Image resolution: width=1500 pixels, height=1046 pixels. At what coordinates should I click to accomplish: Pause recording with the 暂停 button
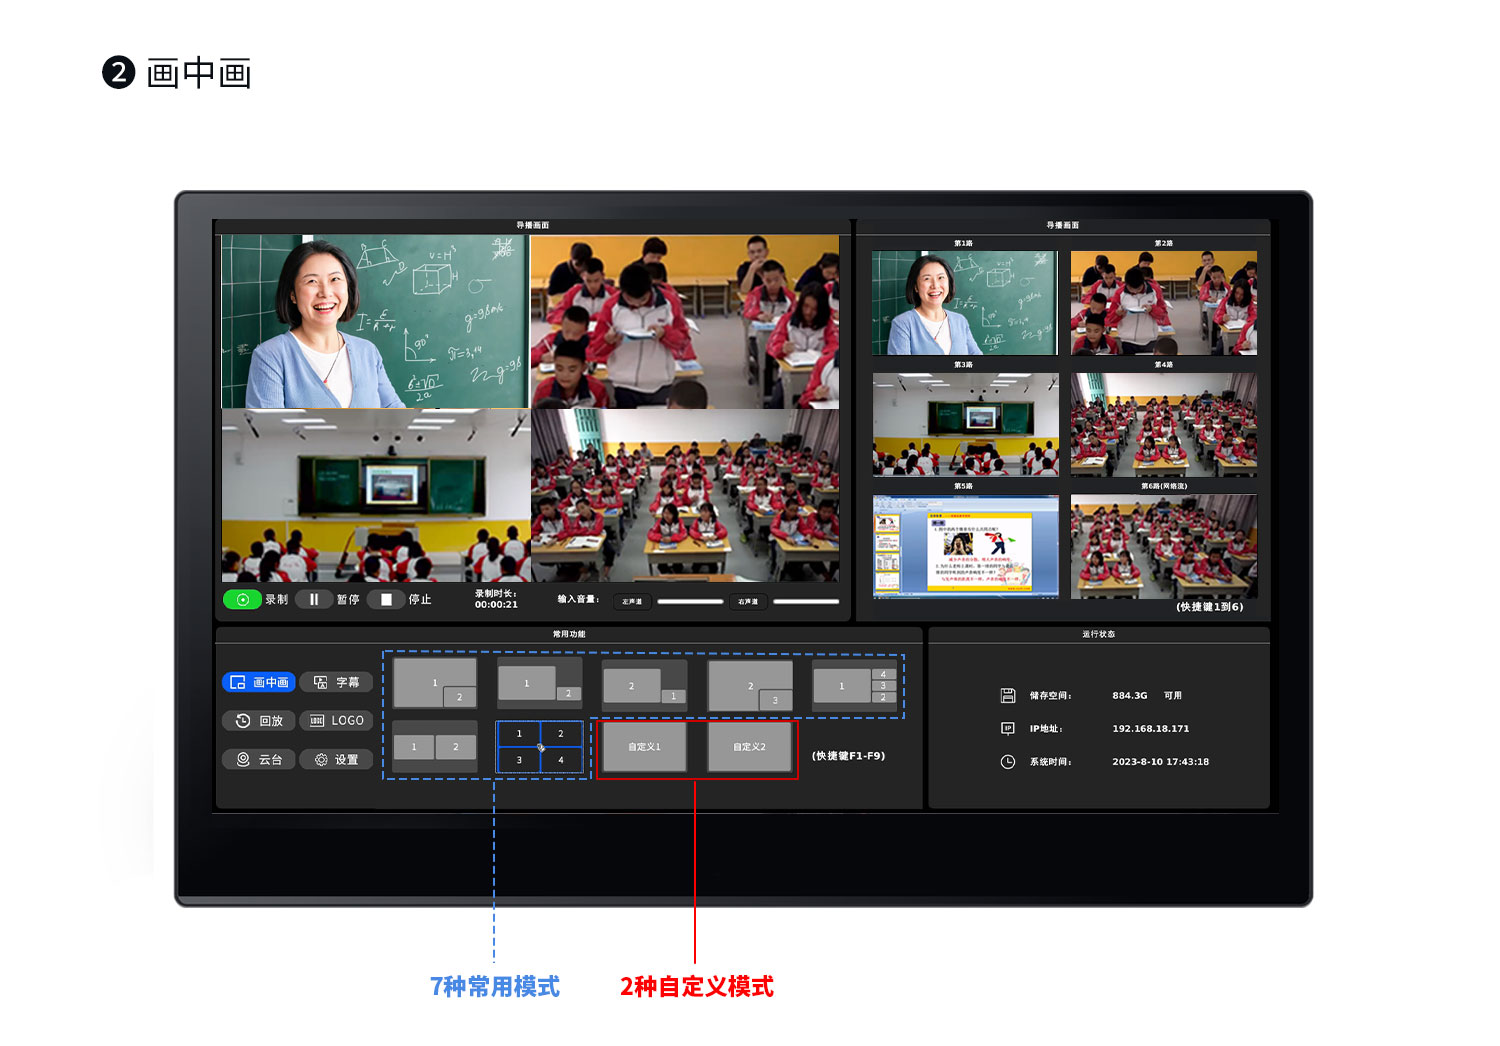tap(314, 599)
